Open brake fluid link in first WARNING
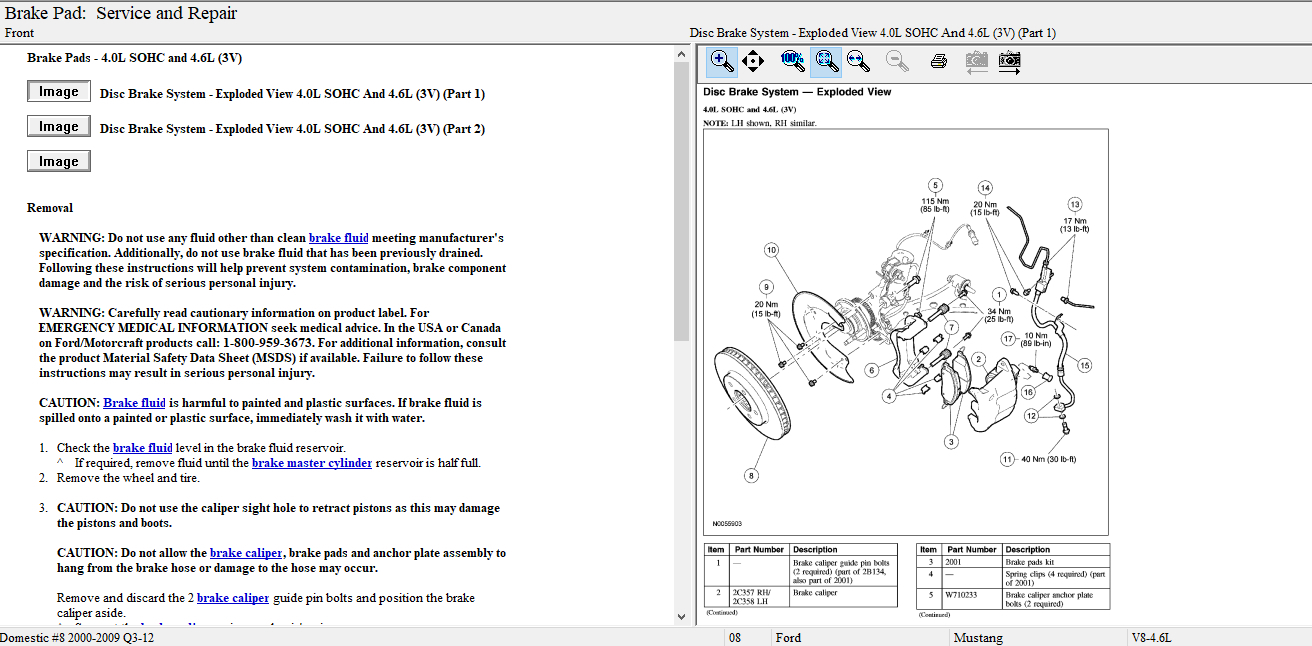 (x=338, y=238)
